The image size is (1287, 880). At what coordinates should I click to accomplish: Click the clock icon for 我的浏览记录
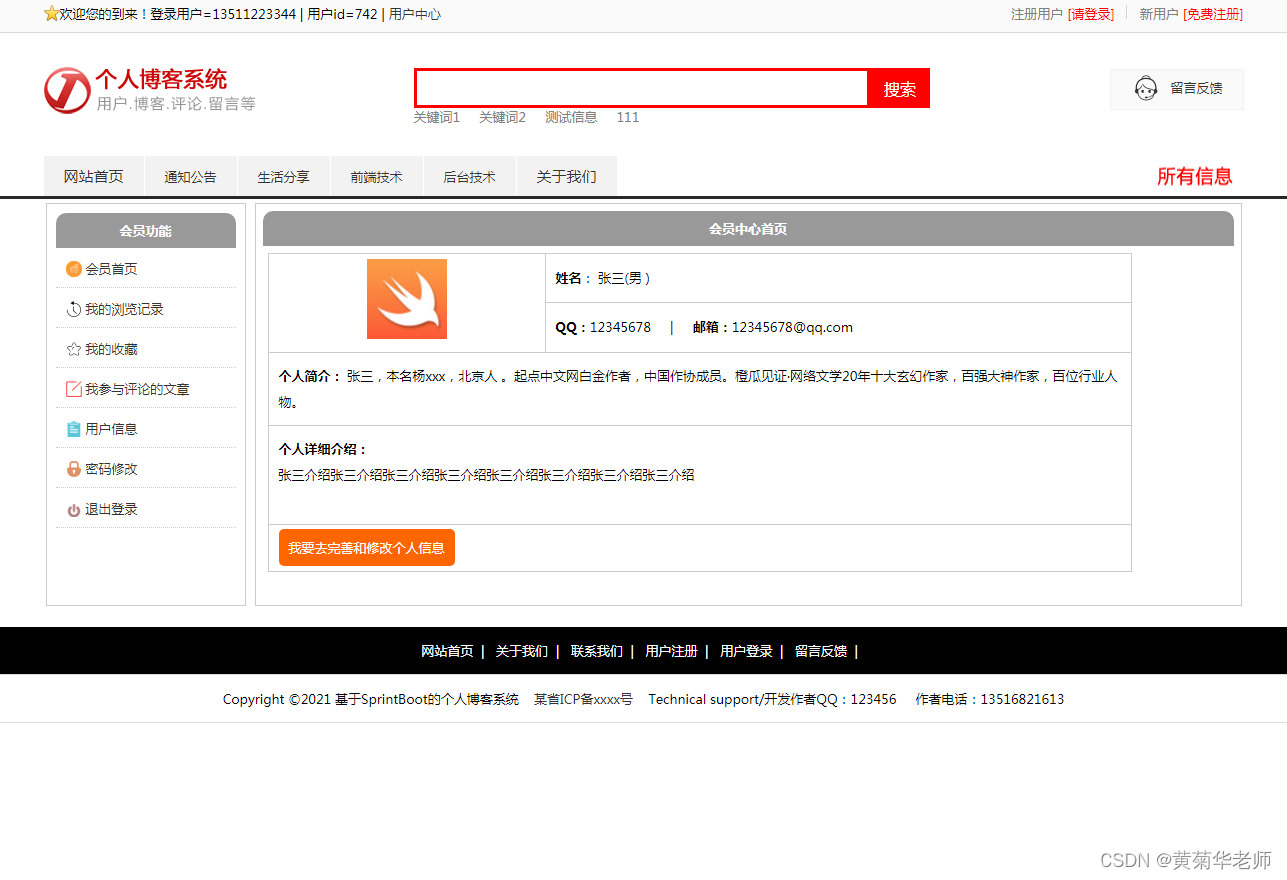coord(73,308)
